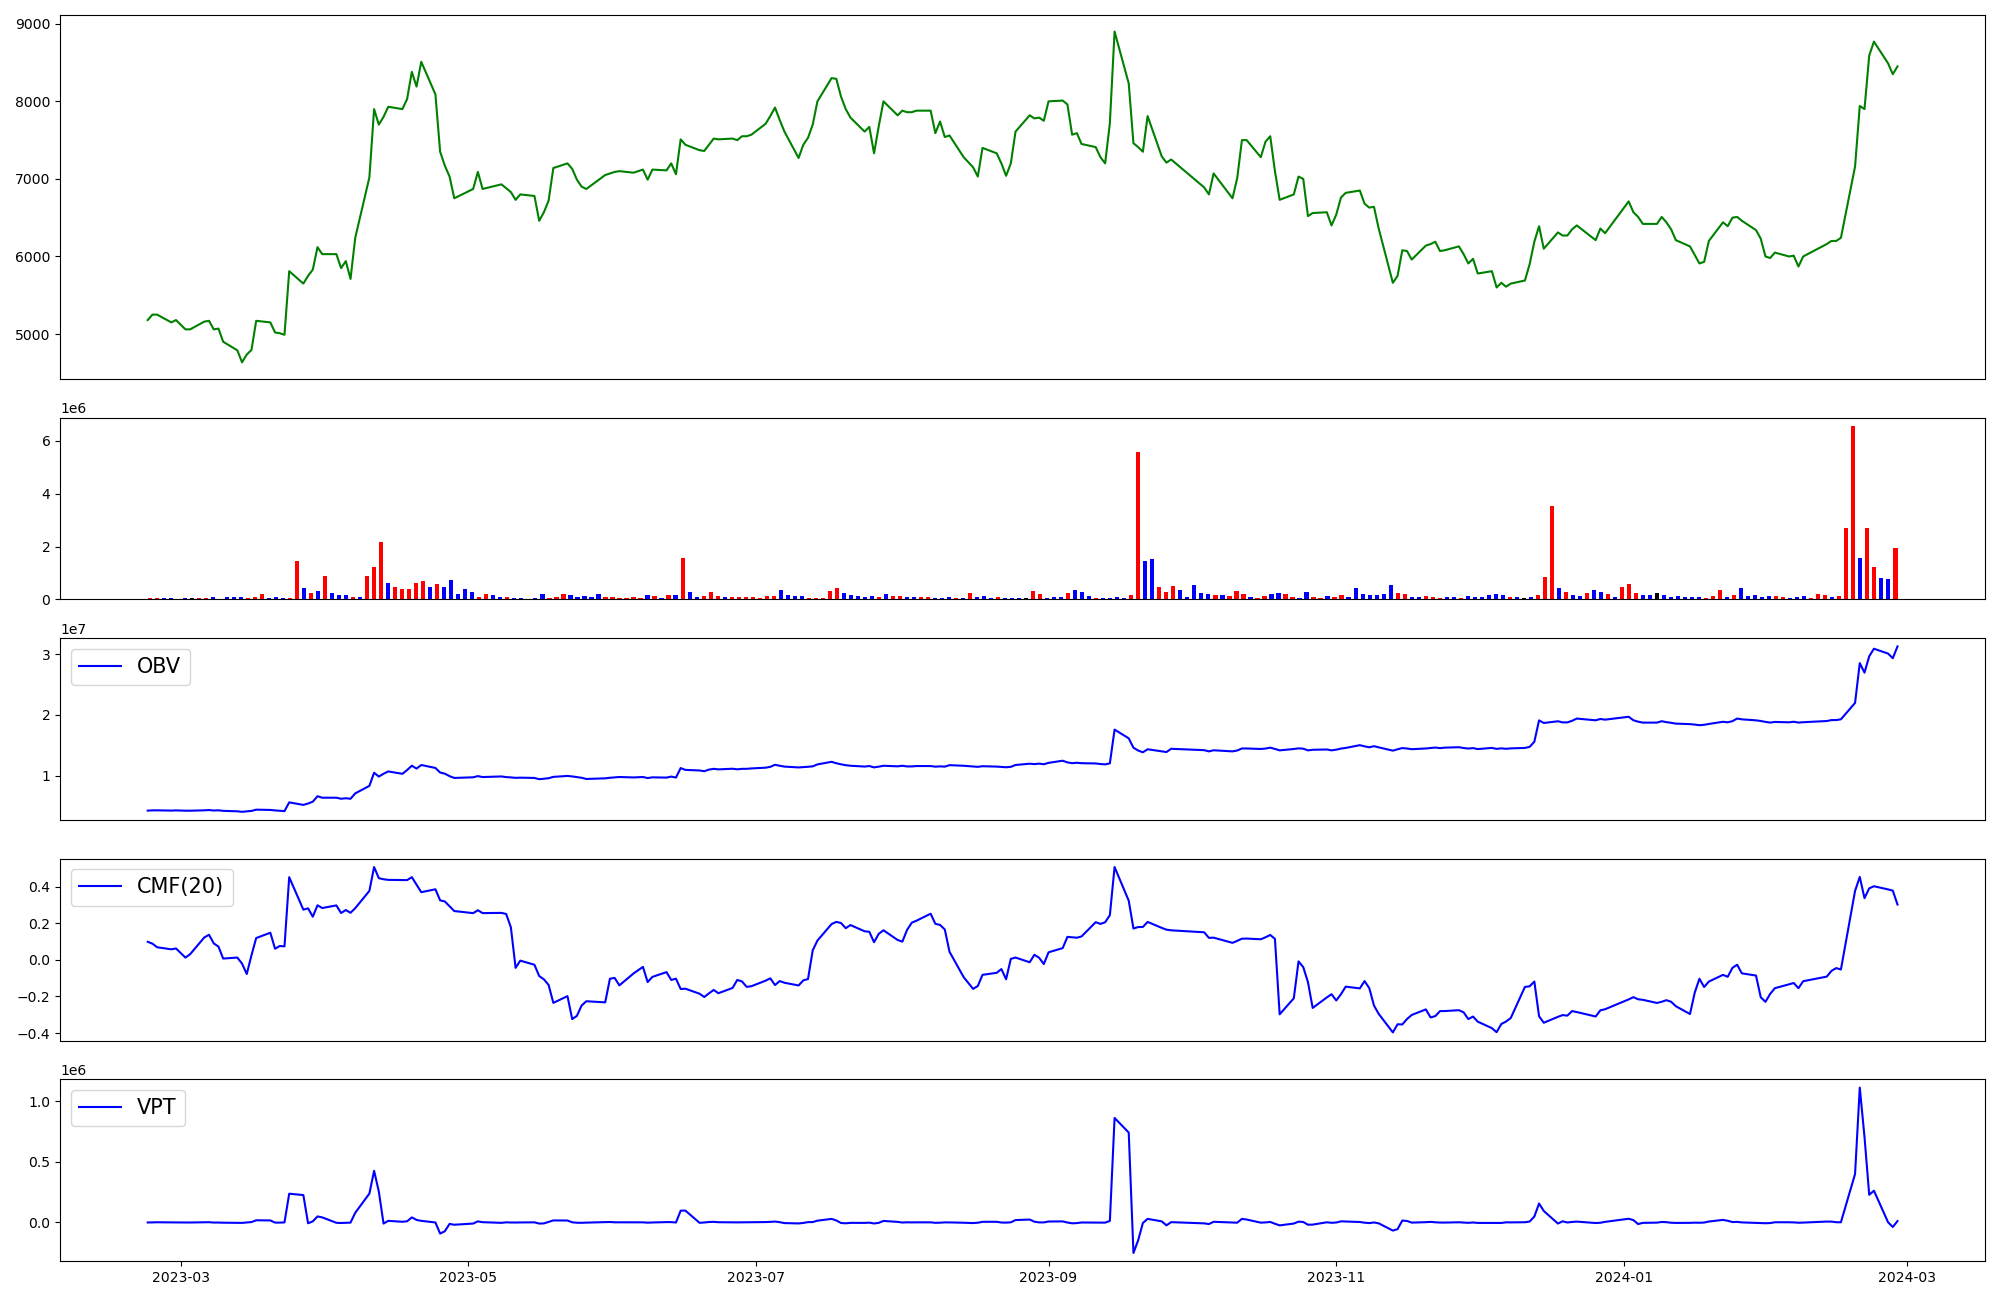Viewport: 2000px width, 1300px height.
Task: Click the blue line sample in OBV legend
Action: tap(100, 666)
